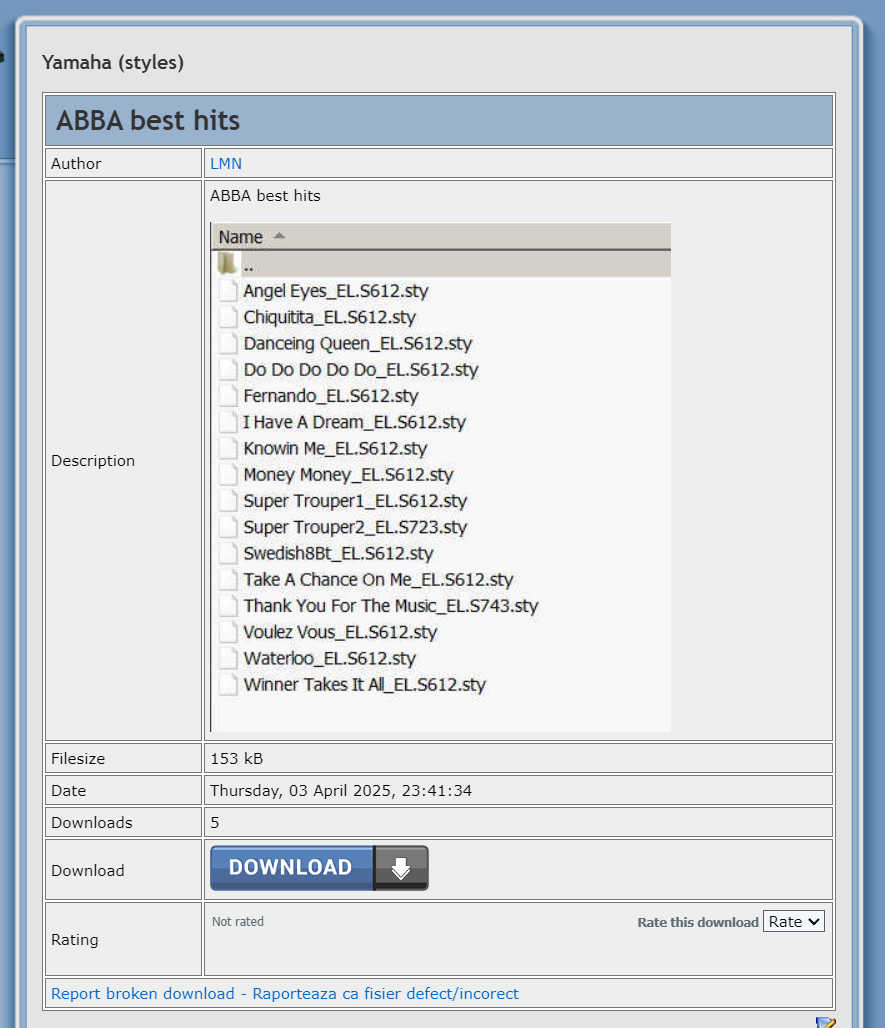Click Report broken download link
The image size is (885, 1028).
pos(285,993)
